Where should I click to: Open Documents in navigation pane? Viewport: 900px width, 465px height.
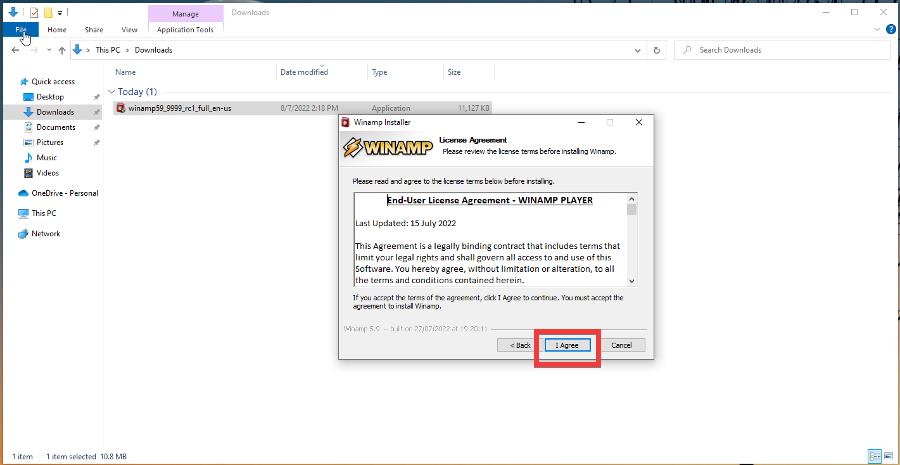click(x=56, y=127)
